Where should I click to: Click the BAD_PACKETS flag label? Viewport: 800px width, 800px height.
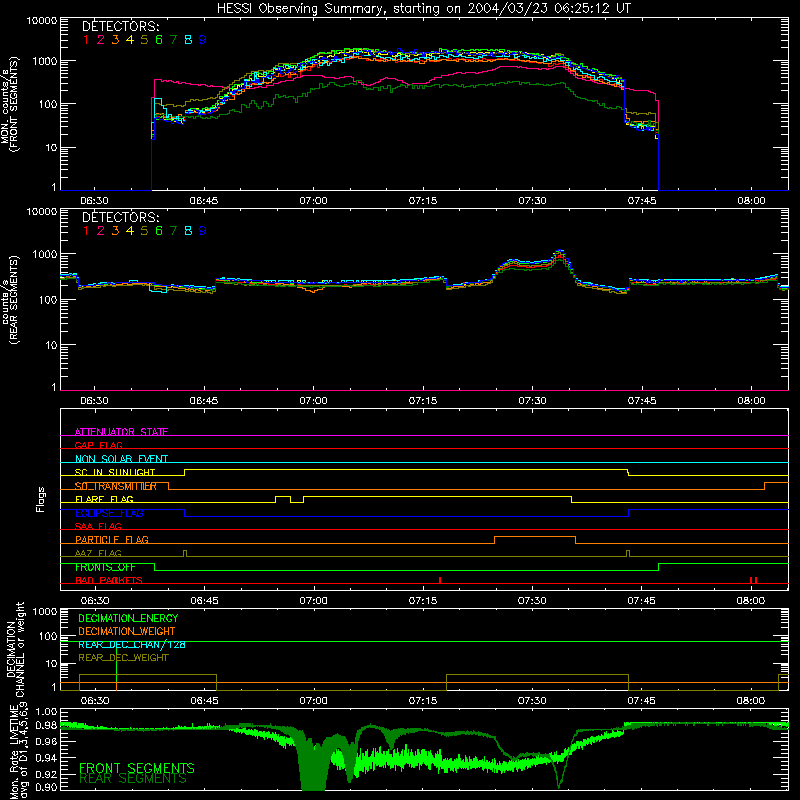click(x=109, y=581)
